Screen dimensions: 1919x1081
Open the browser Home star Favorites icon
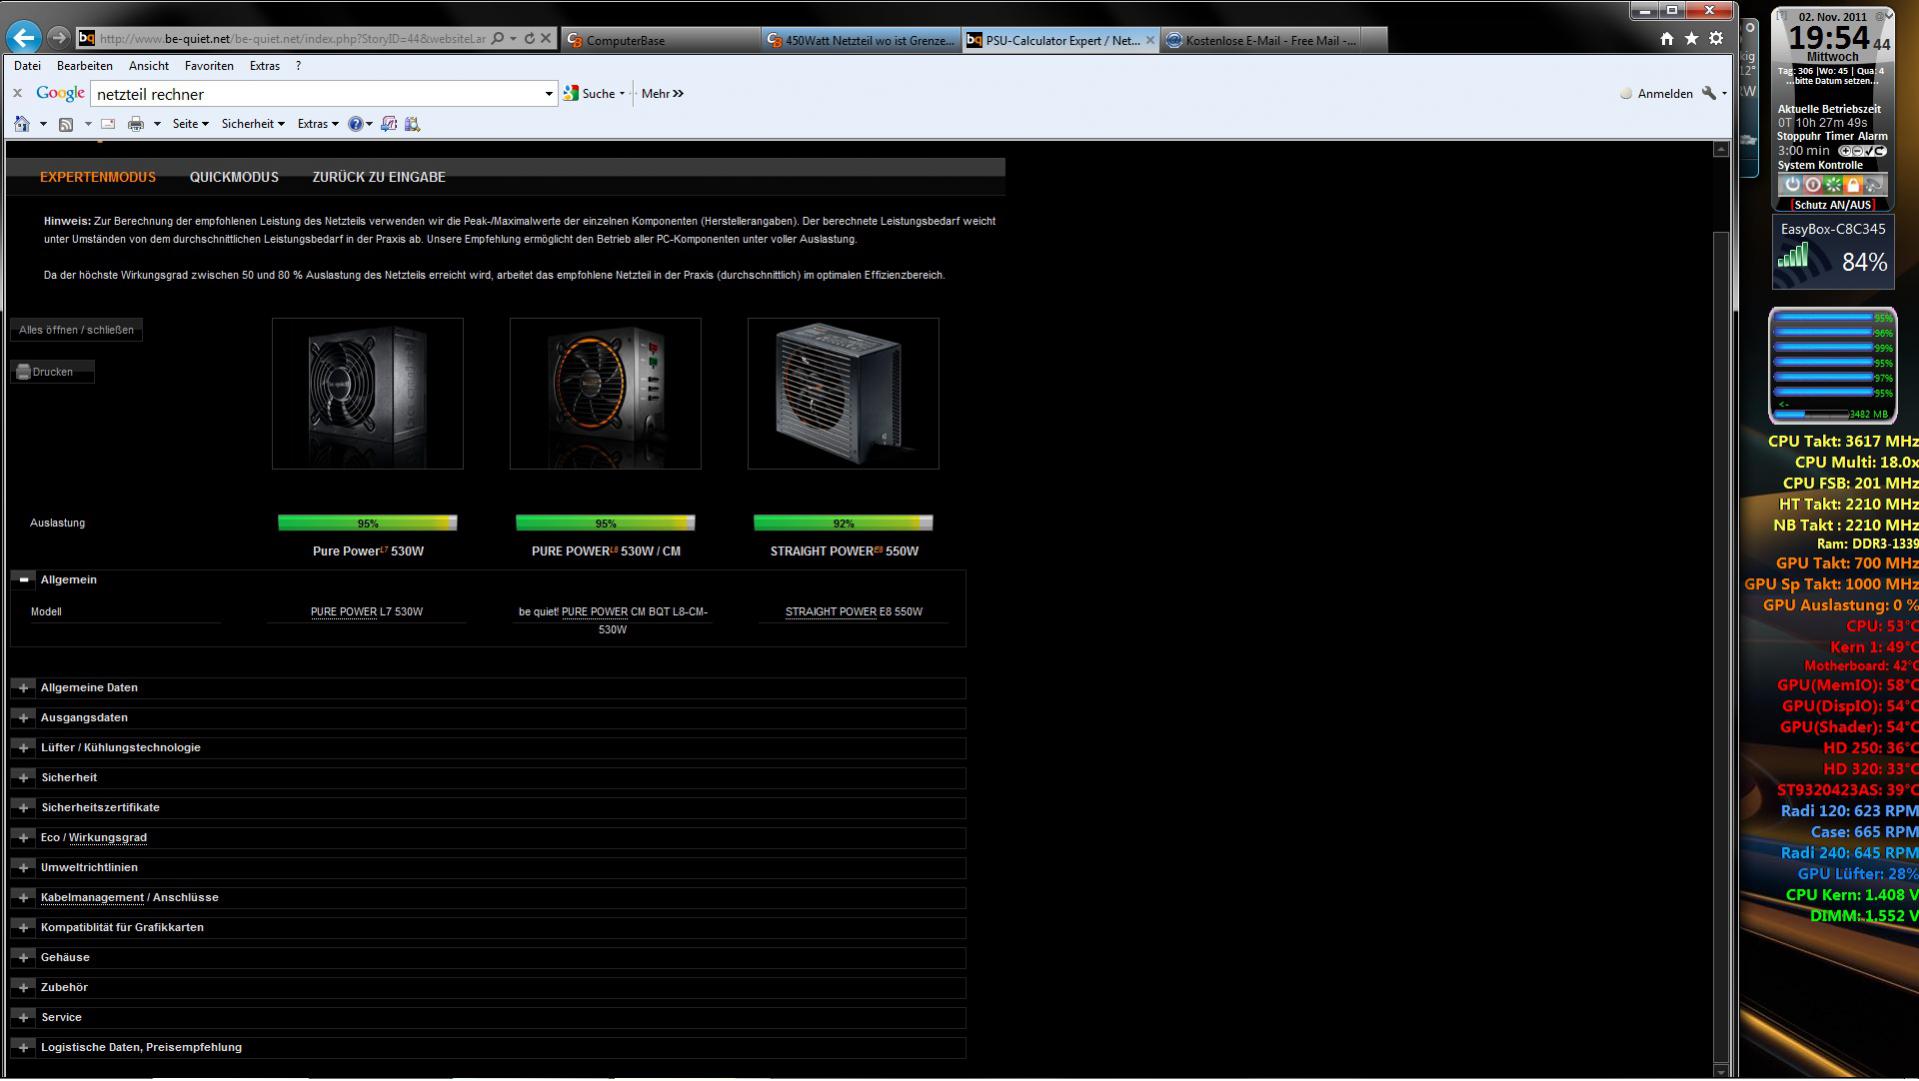[x=1691, y=38]
